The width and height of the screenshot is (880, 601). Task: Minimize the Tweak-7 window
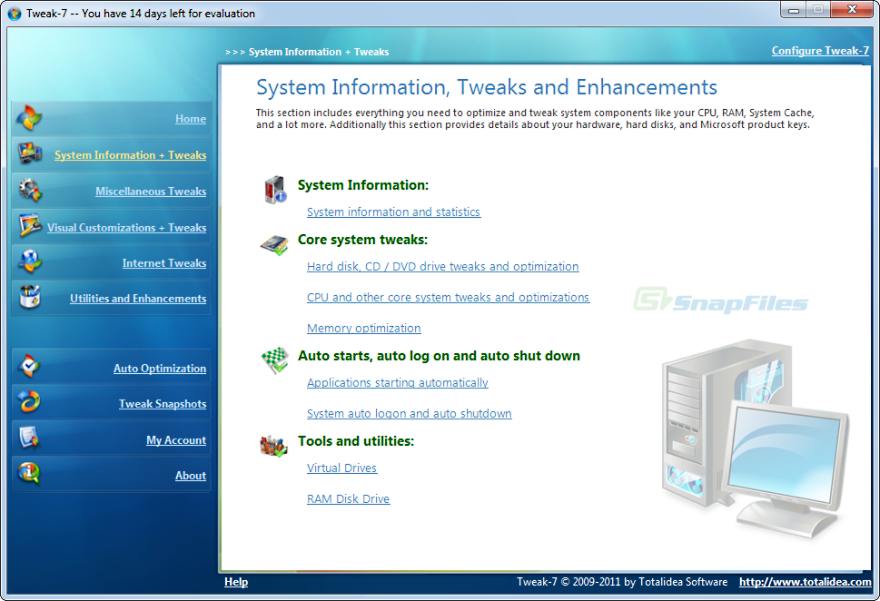[x=794, y=10]
